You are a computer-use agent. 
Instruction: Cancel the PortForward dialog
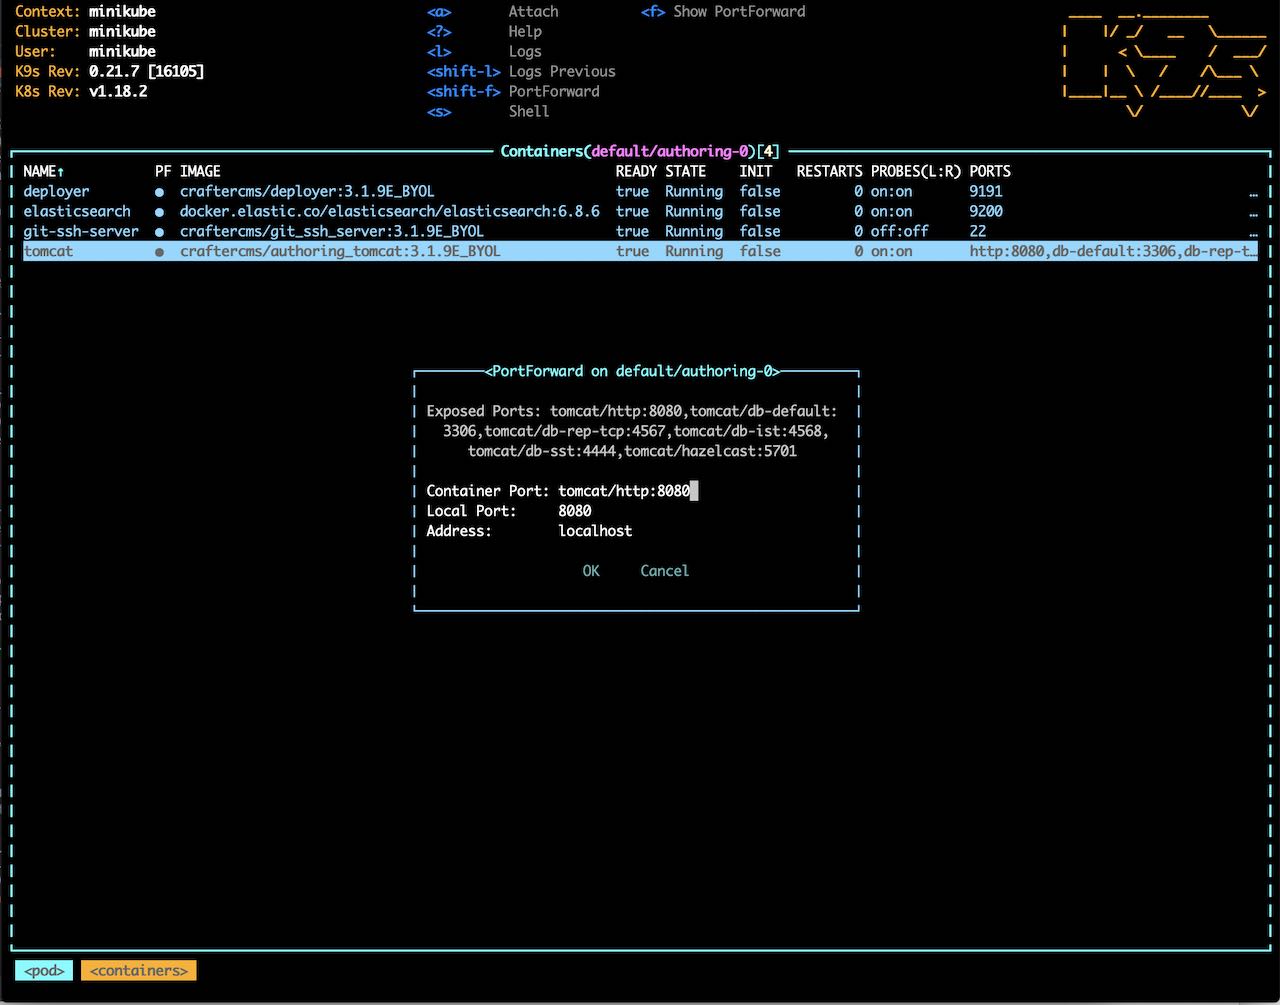point(664,571)
